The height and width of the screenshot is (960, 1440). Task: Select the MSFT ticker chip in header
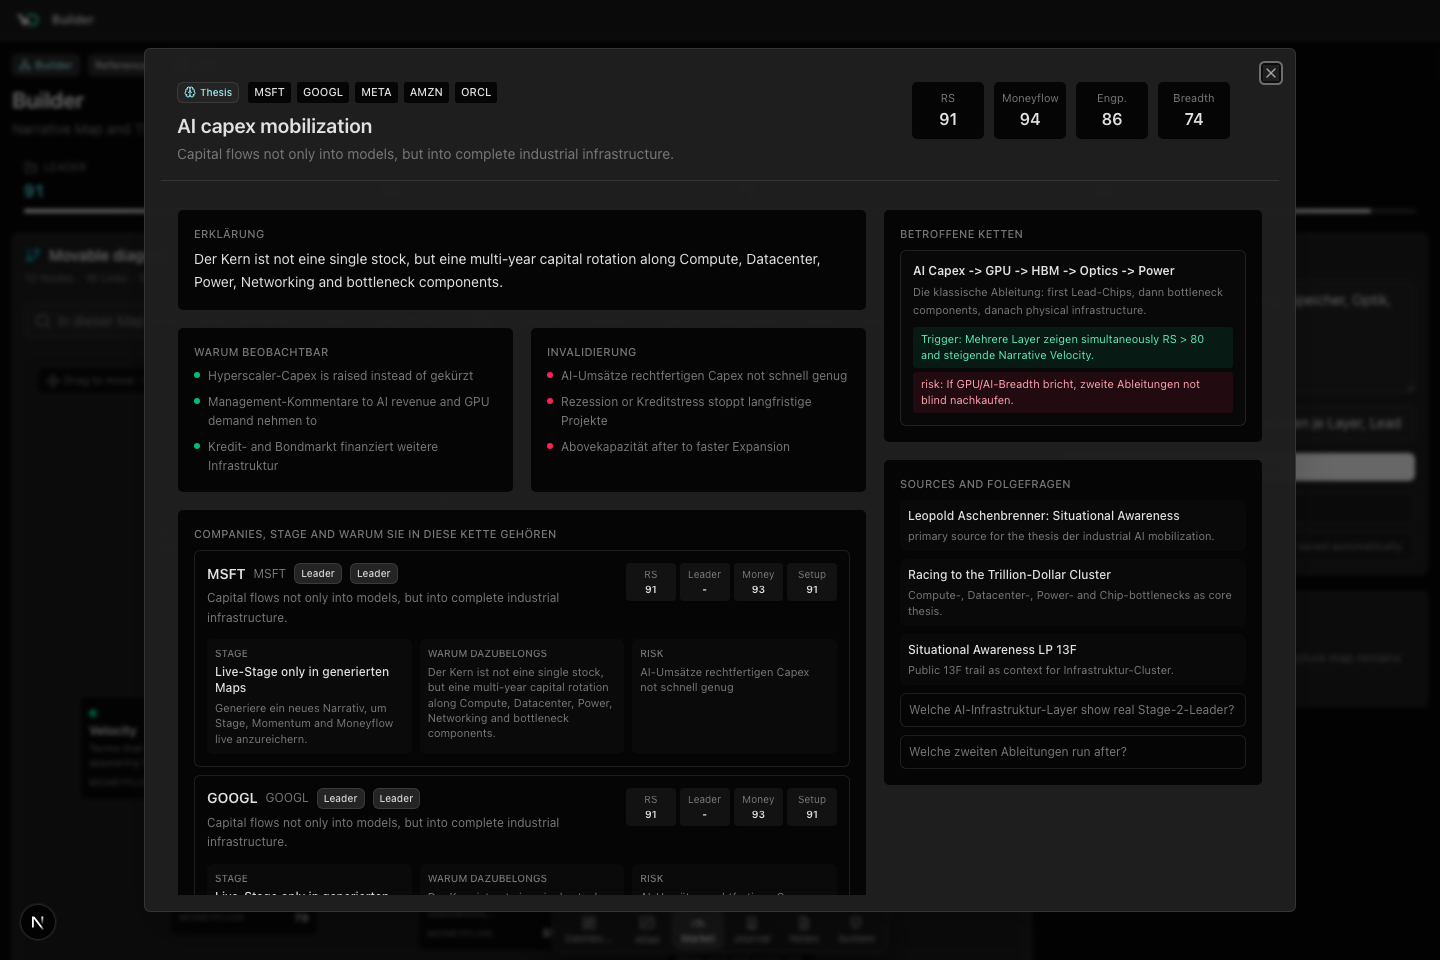269,93
